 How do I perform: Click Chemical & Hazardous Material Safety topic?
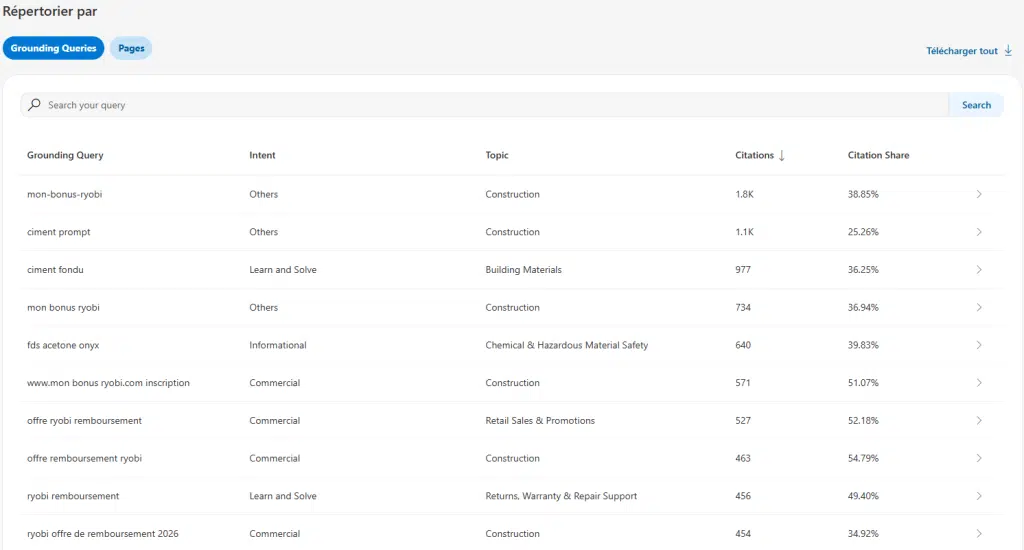coord(567,345)
